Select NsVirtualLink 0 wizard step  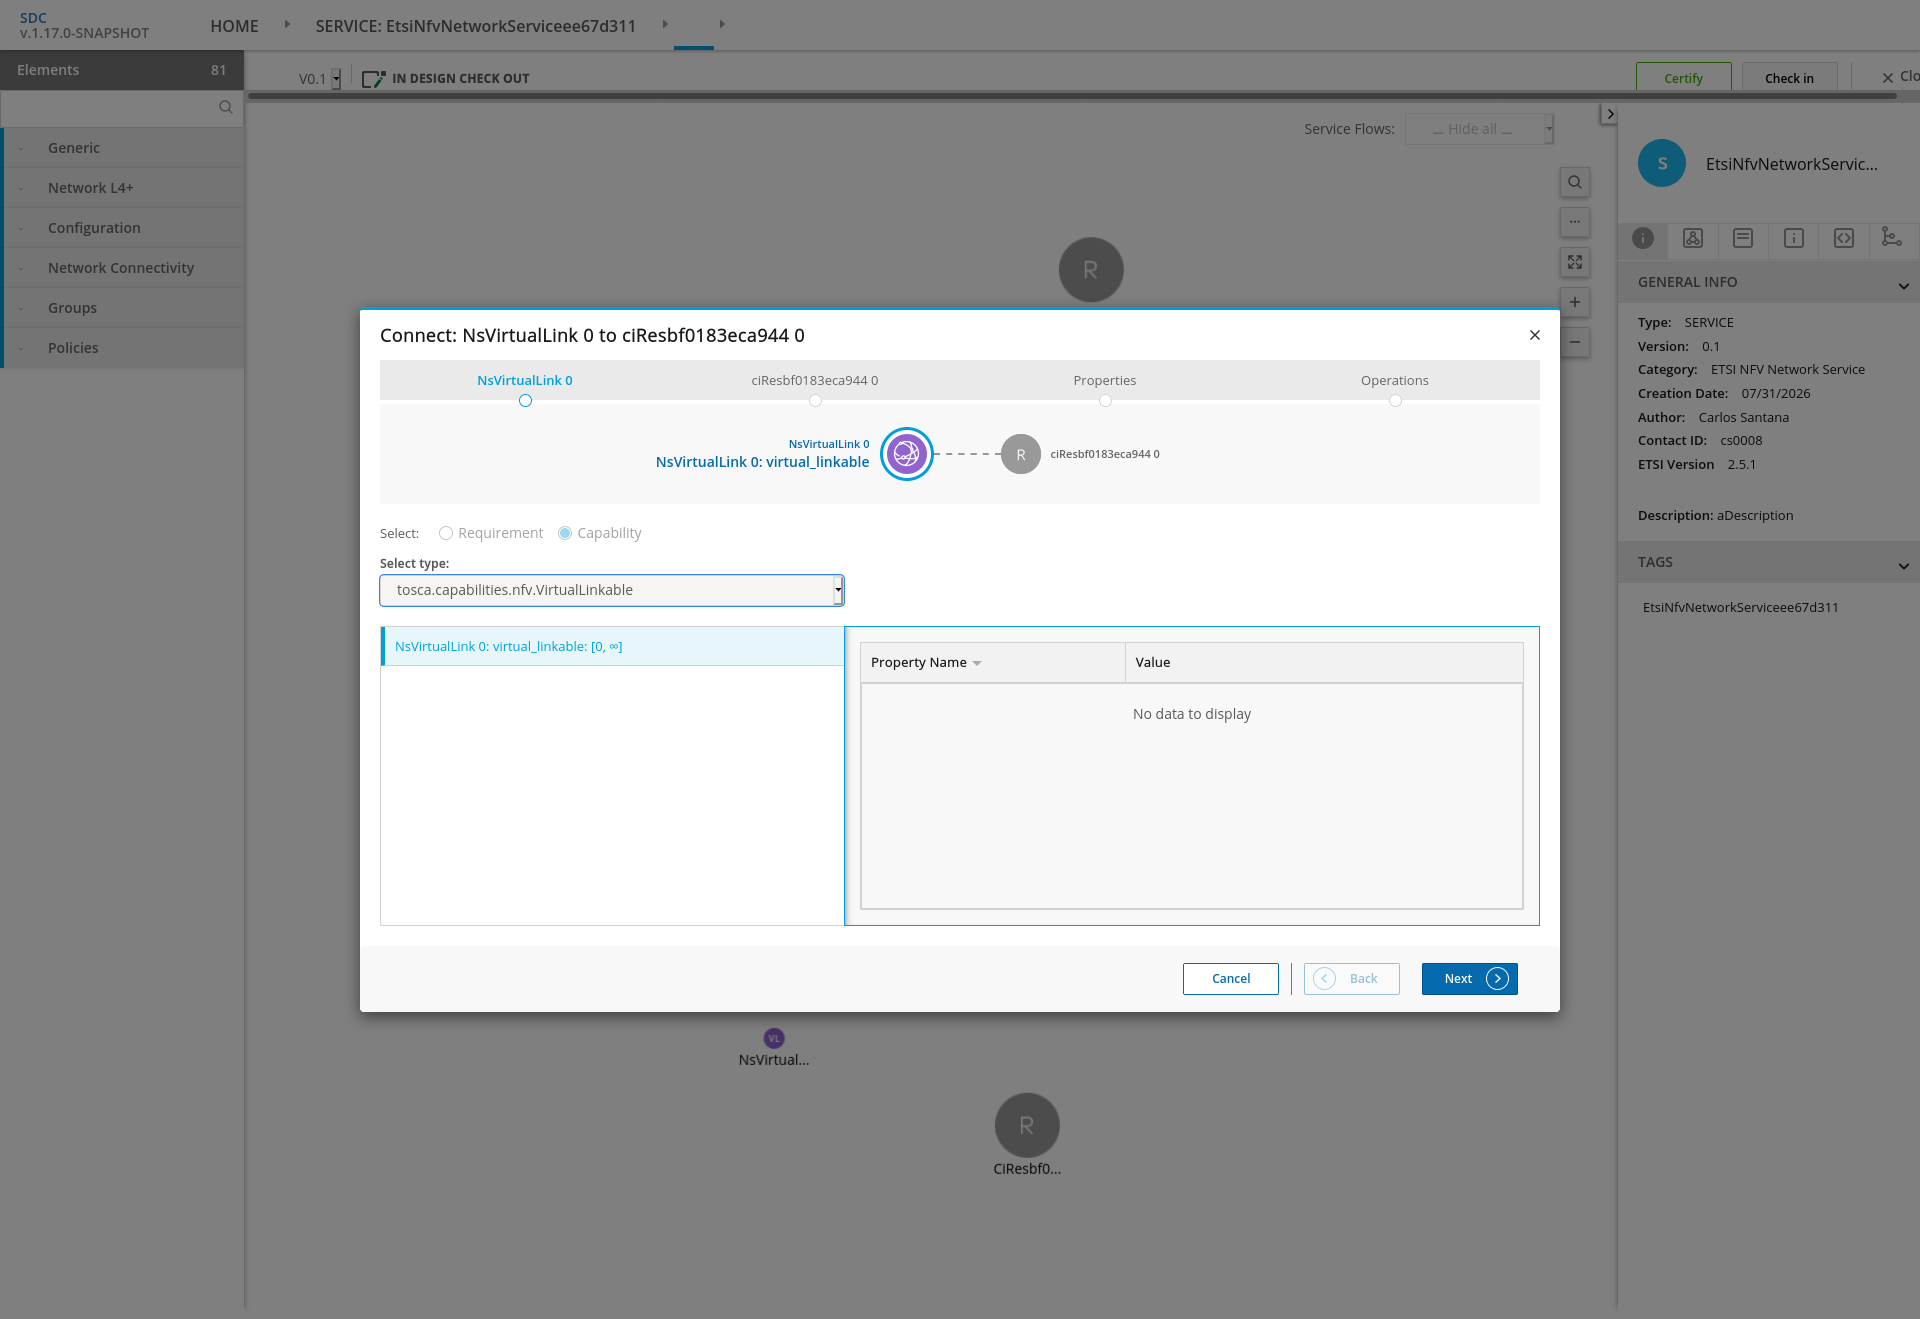pos(525,381)
